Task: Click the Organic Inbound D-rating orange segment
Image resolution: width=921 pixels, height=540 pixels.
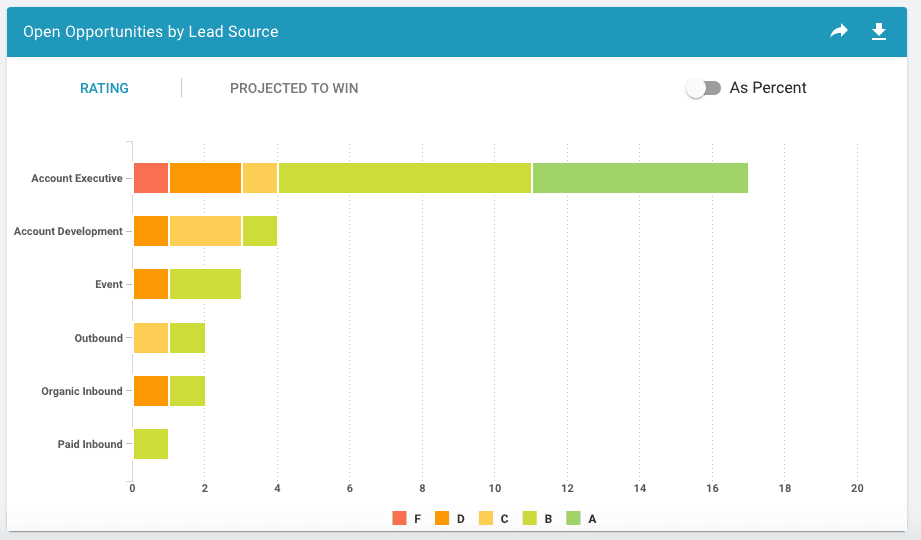Action: 151,391
